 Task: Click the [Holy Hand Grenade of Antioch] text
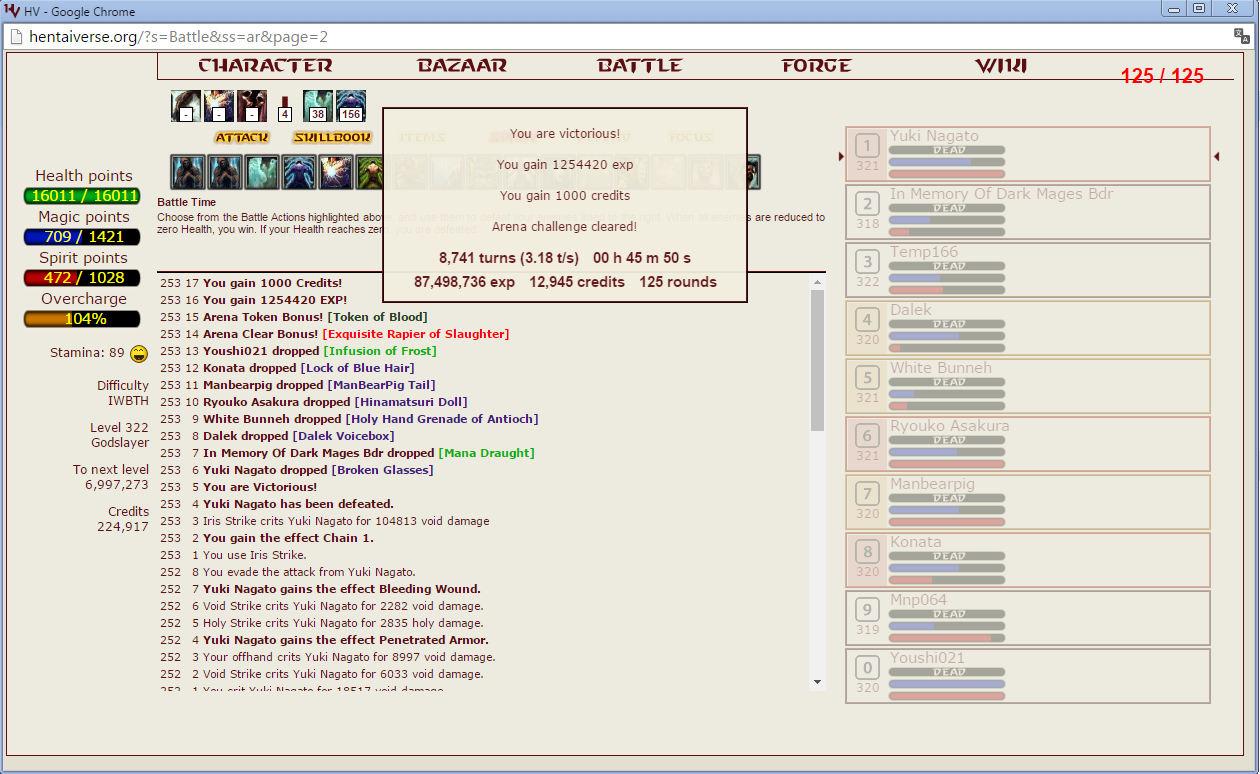(x=442, y=419)
